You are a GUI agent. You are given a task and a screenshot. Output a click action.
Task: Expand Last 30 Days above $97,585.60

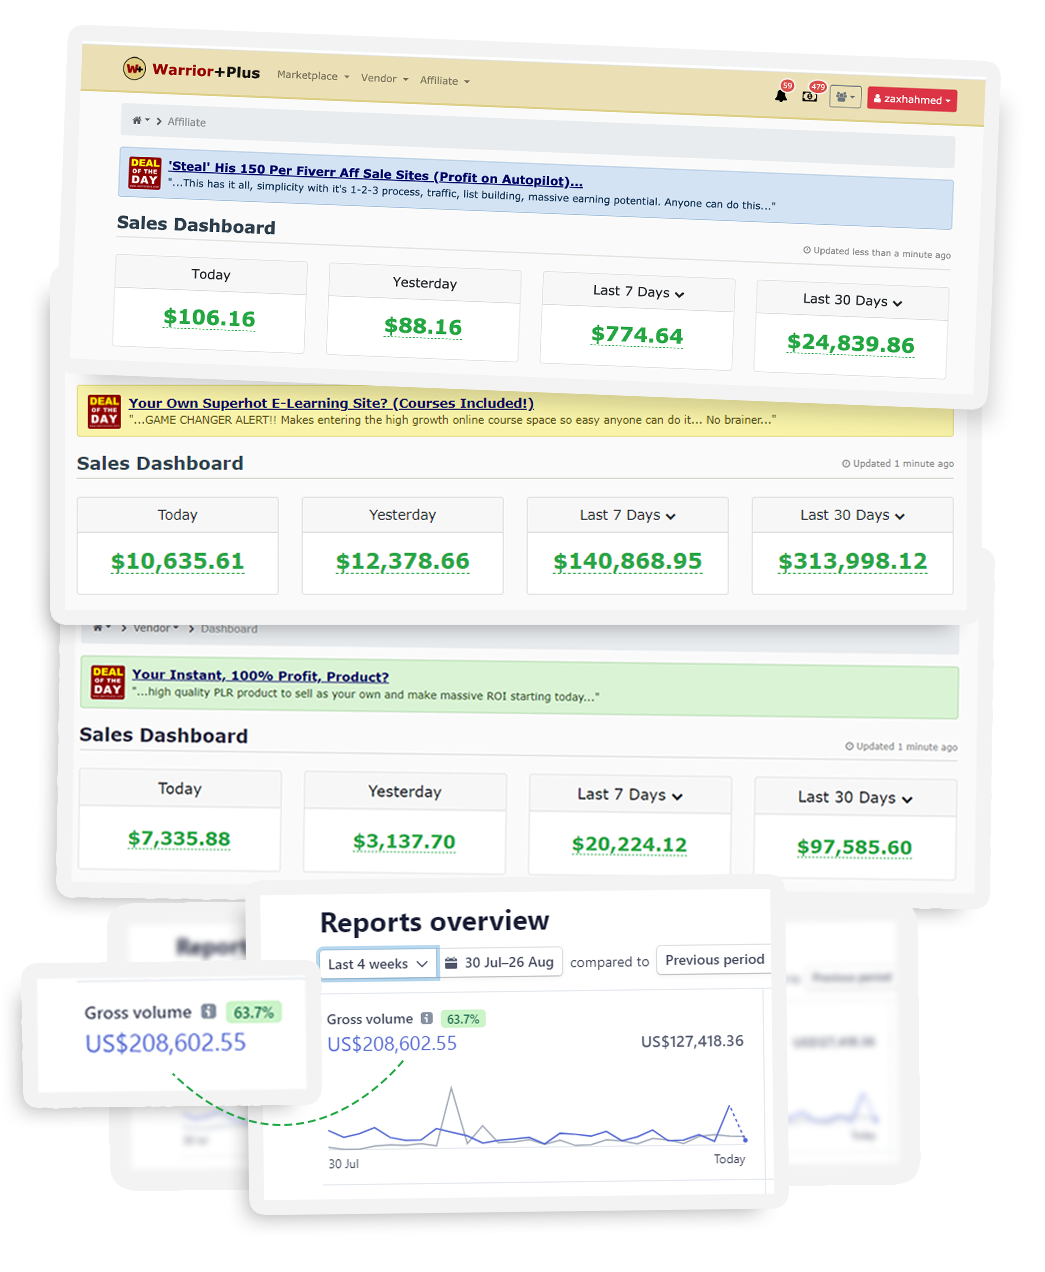[x=855, y=797]
